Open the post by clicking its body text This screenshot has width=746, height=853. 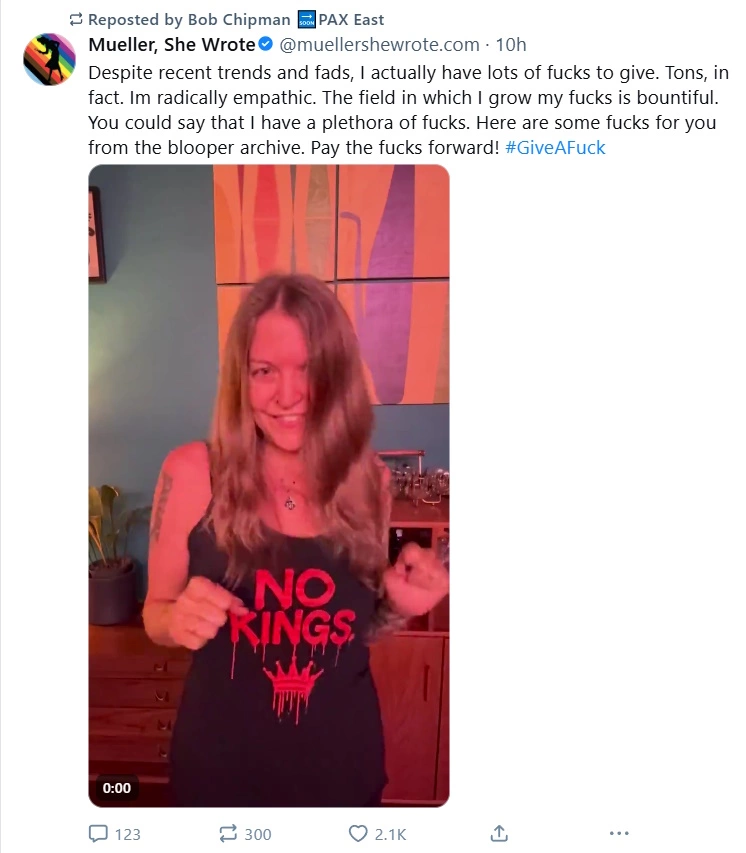point(408,110)
